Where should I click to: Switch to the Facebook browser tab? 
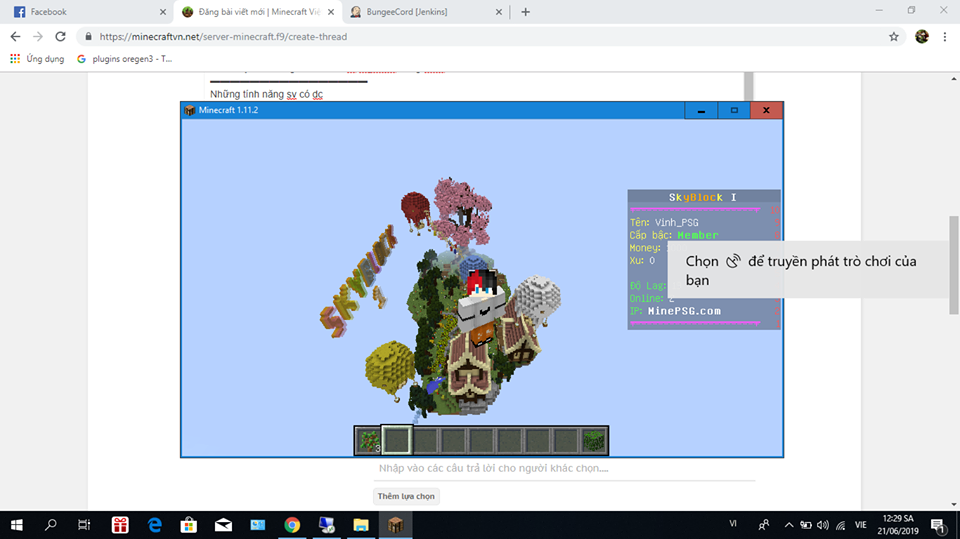86,12
